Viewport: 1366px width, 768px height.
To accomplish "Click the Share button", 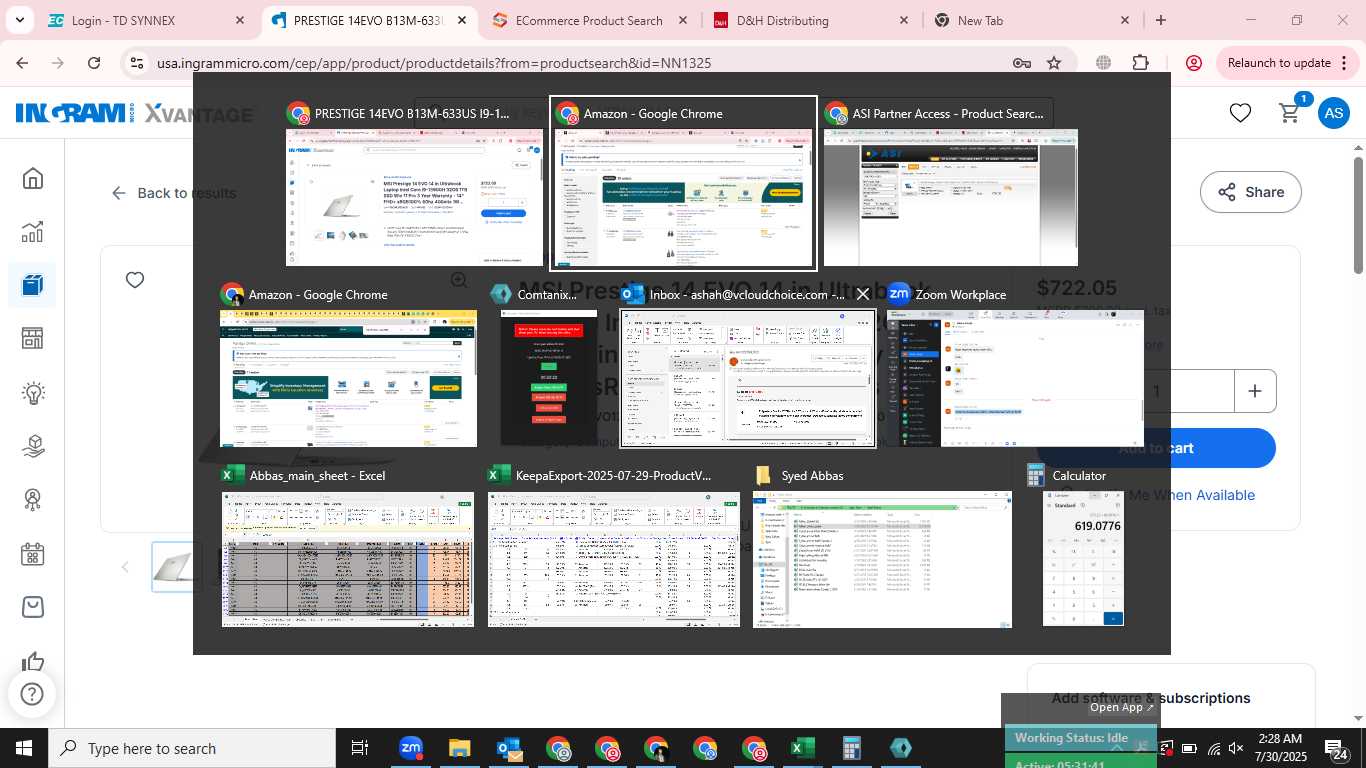I will pyautogui.click(x=1250, y=192).
